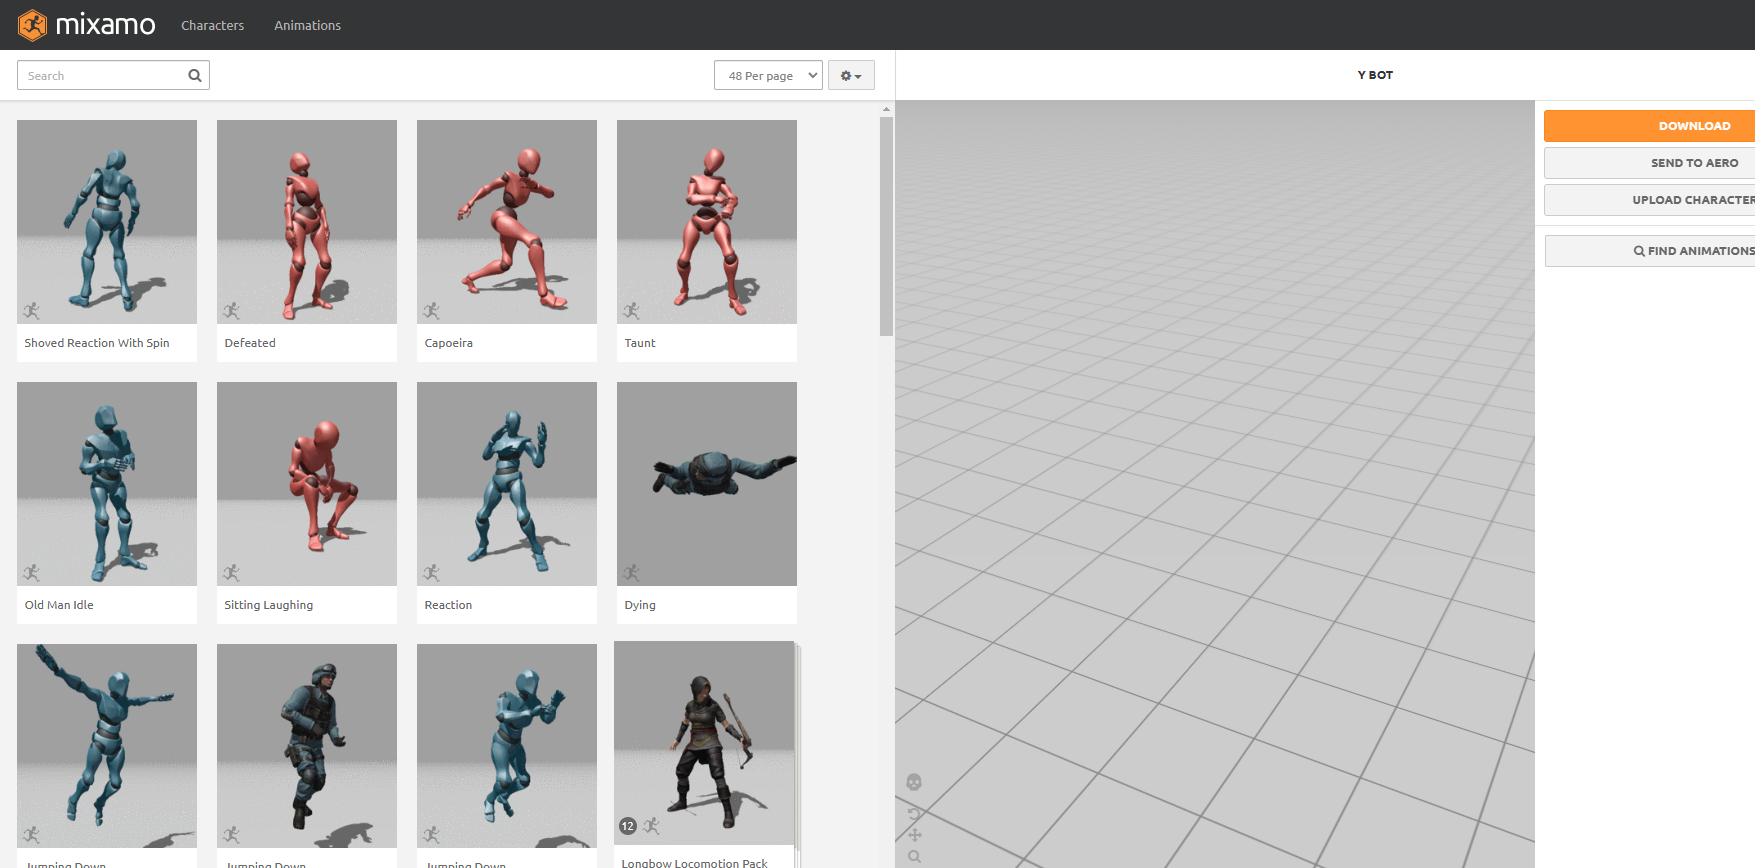Screen dimensions: 1755x868
Task: Click the reset camera rotate icon
Action: coord(914,812)
